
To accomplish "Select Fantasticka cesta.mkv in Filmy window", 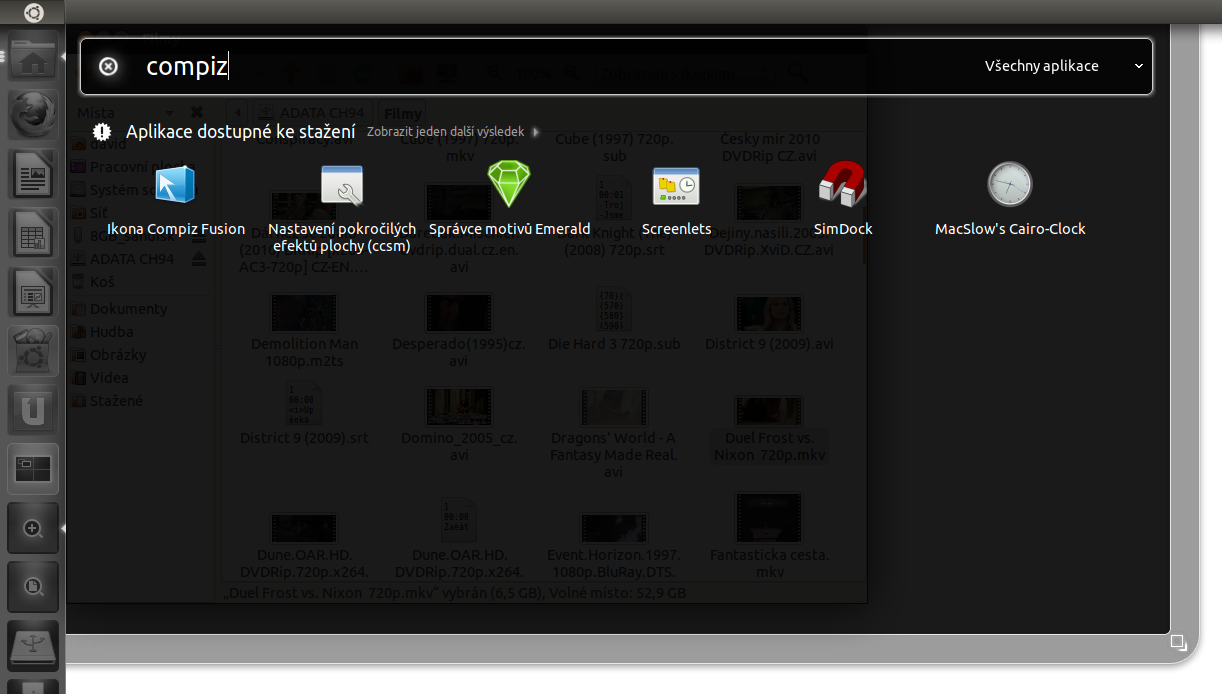I will 769,537.
